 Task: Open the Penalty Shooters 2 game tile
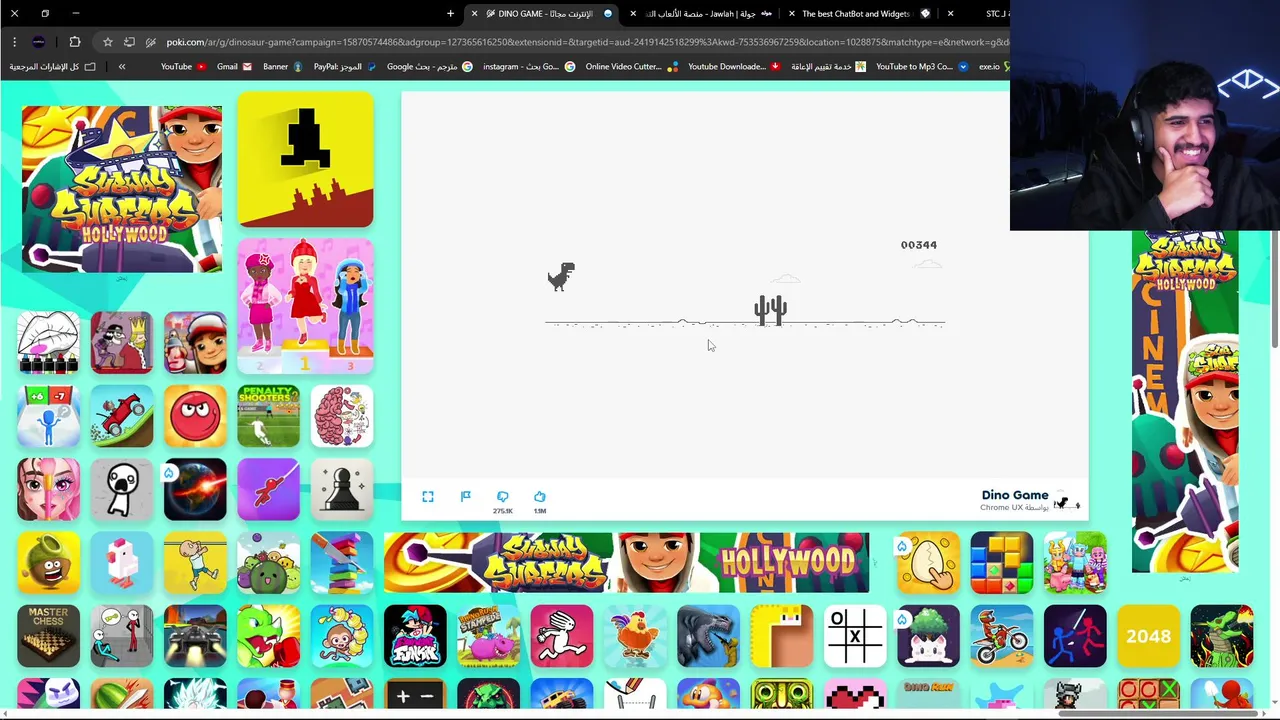(268, 416)
